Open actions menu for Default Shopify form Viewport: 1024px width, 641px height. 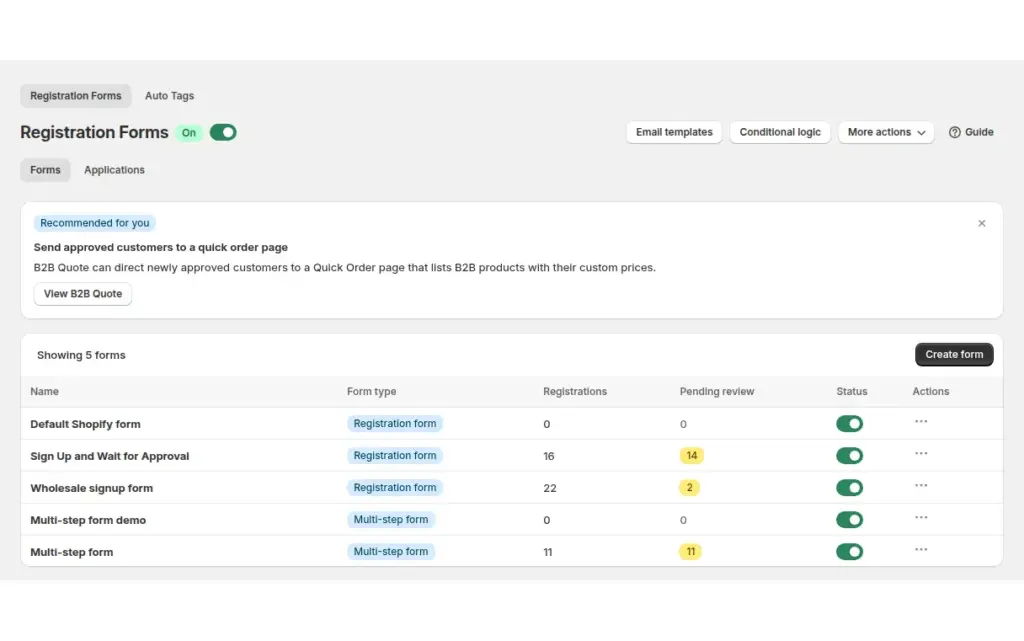[921, 422]
